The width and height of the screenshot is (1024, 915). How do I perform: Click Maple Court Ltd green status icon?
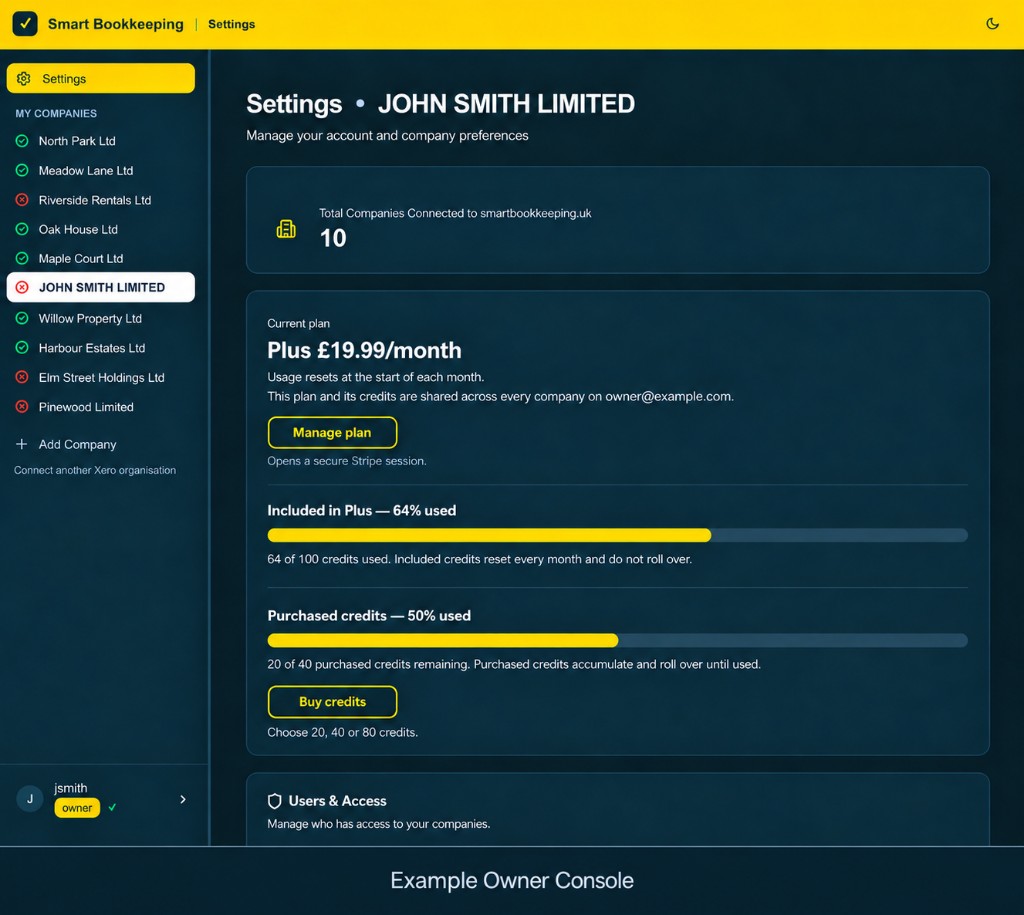[x=22, y=259]
